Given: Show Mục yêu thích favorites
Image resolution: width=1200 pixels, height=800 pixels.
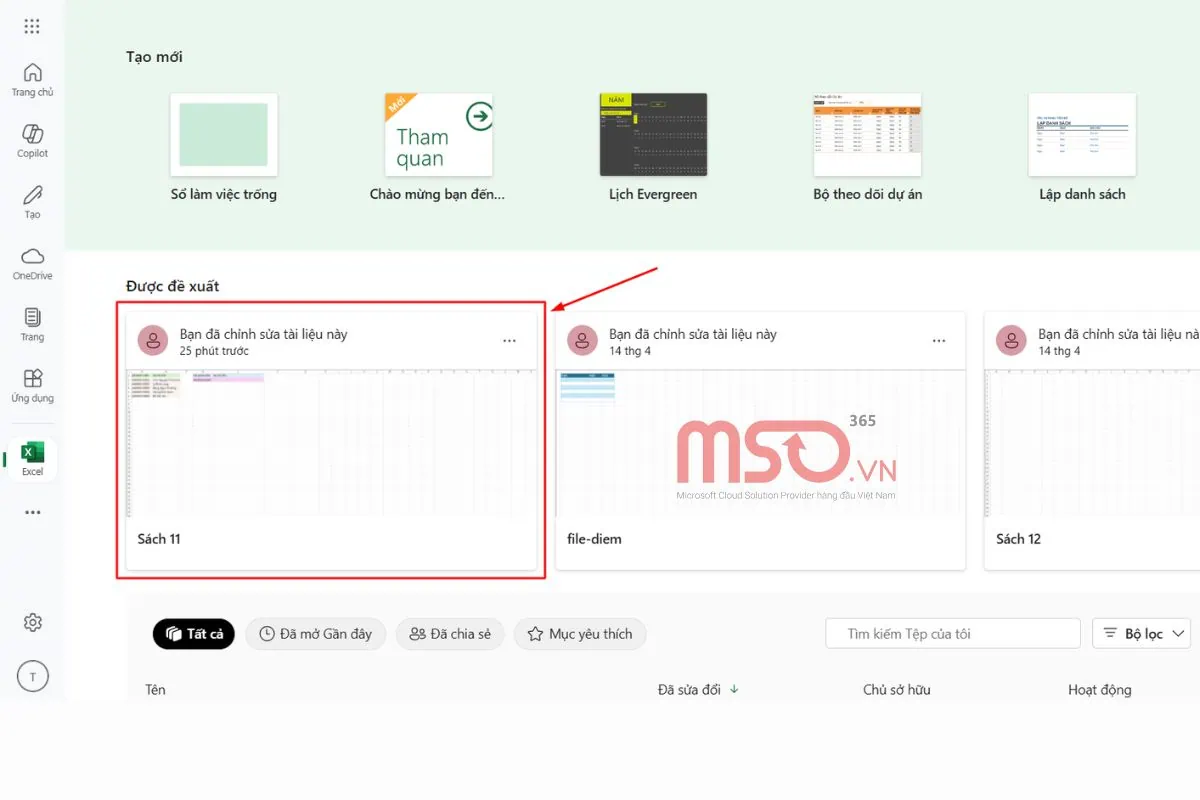Looking at the screenshot, I should click(580, 634).
